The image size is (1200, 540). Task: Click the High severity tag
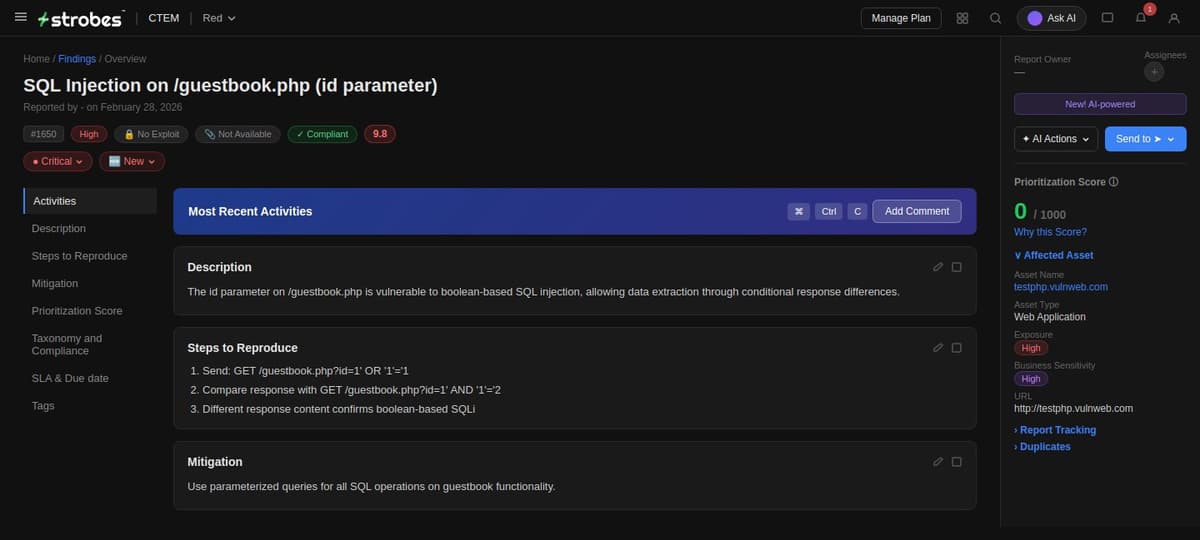click(89, 134)
